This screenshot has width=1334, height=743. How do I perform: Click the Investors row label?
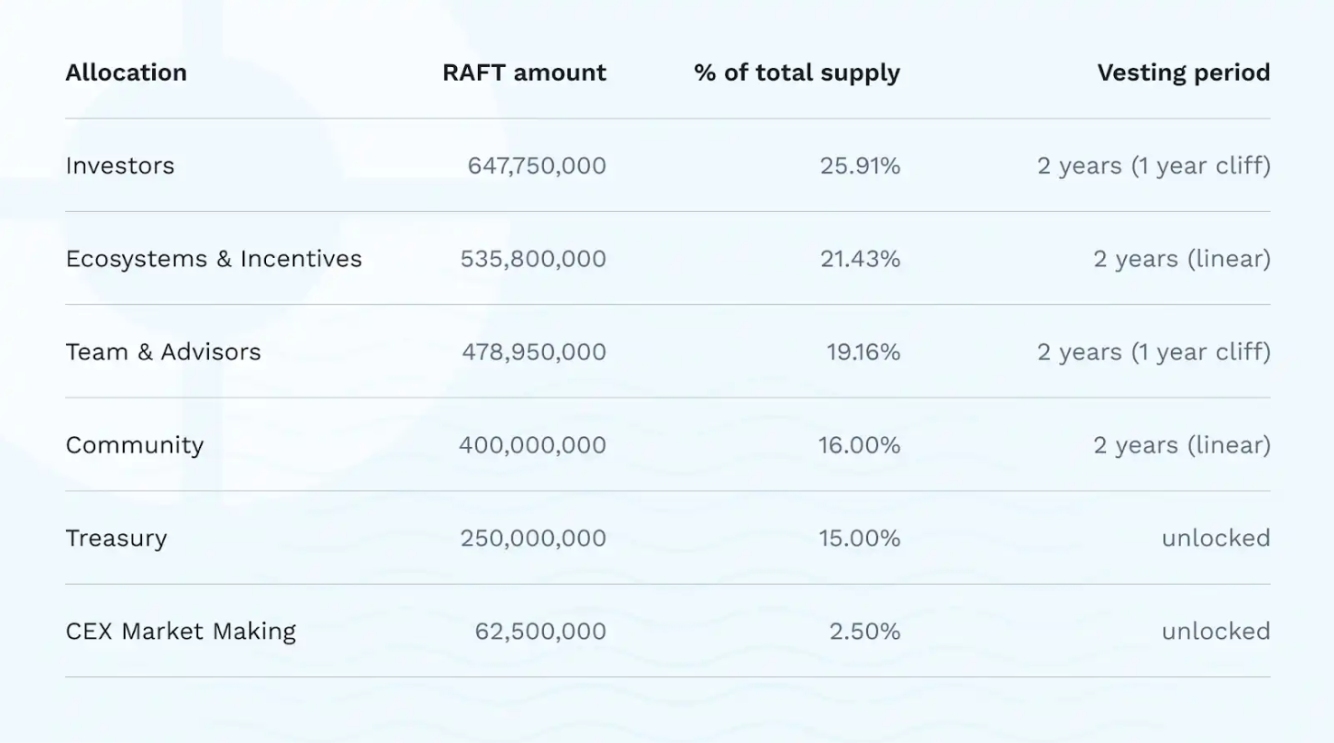tap(120, 165)
